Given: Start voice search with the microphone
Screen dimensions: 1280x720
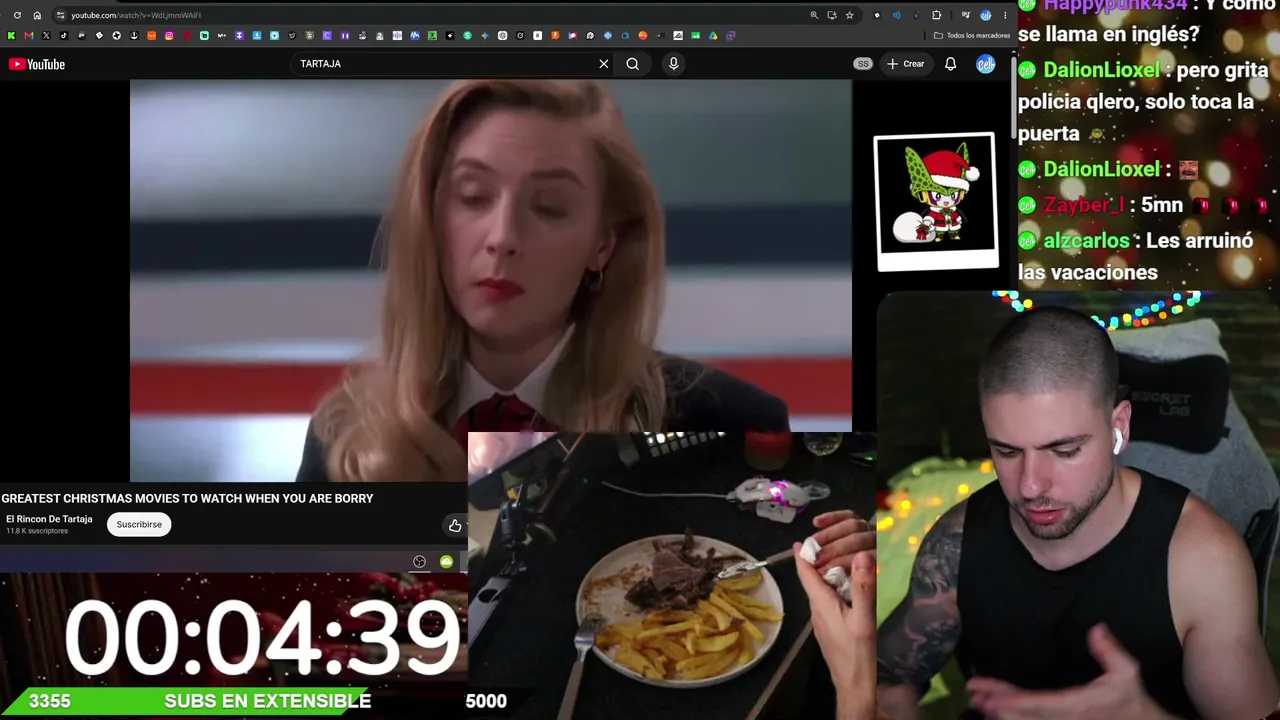Looking at the screenshot, I should [x=673, y=64].
